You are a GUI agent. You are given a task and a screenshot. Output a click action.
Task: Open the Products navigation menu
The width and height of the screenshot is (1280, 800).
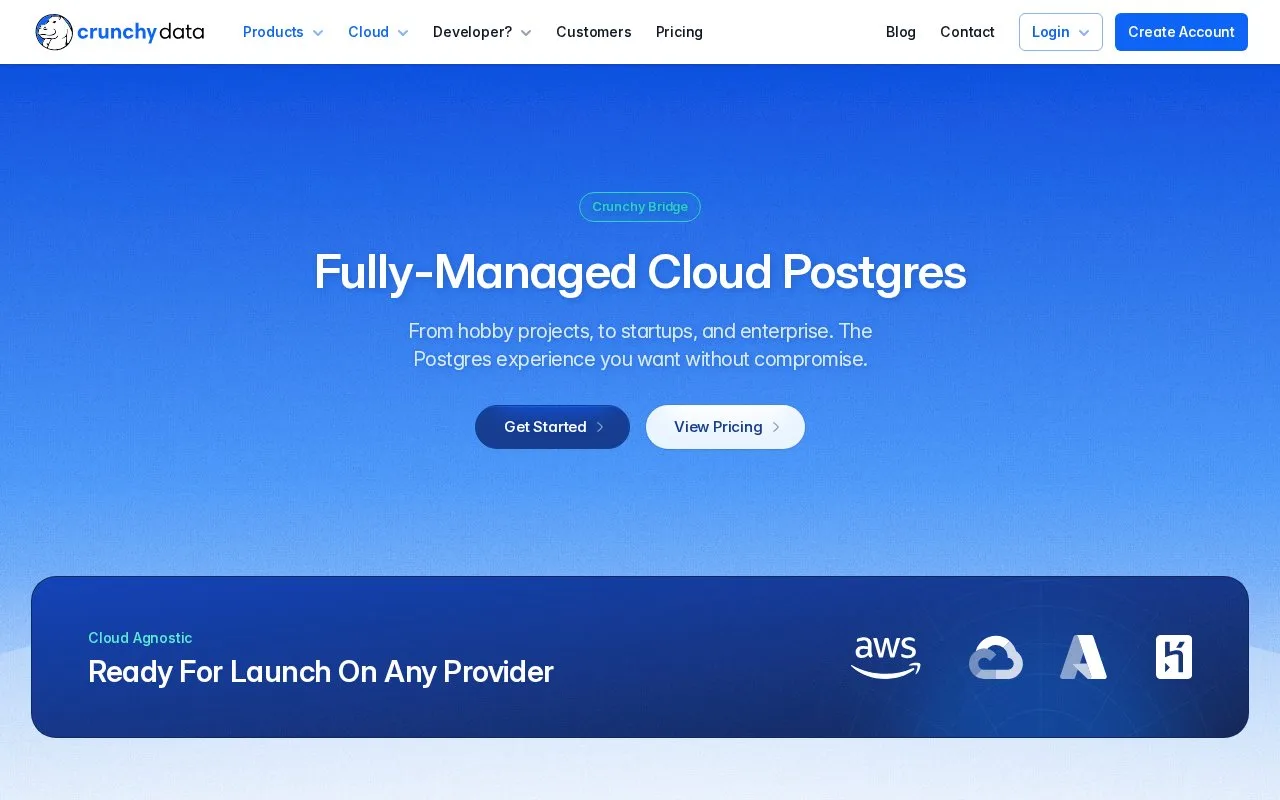(x=283, y=32)
